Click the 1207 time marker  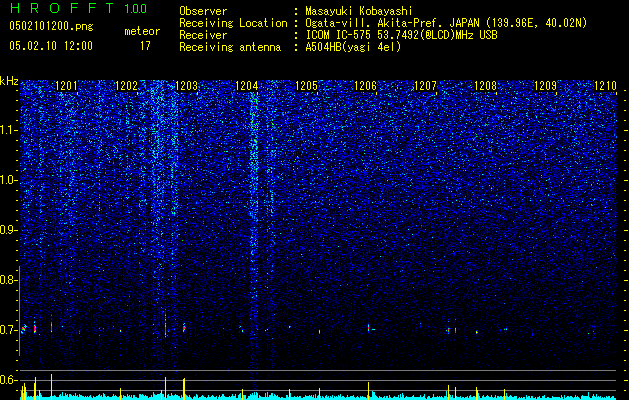click(x=425, y=86)
